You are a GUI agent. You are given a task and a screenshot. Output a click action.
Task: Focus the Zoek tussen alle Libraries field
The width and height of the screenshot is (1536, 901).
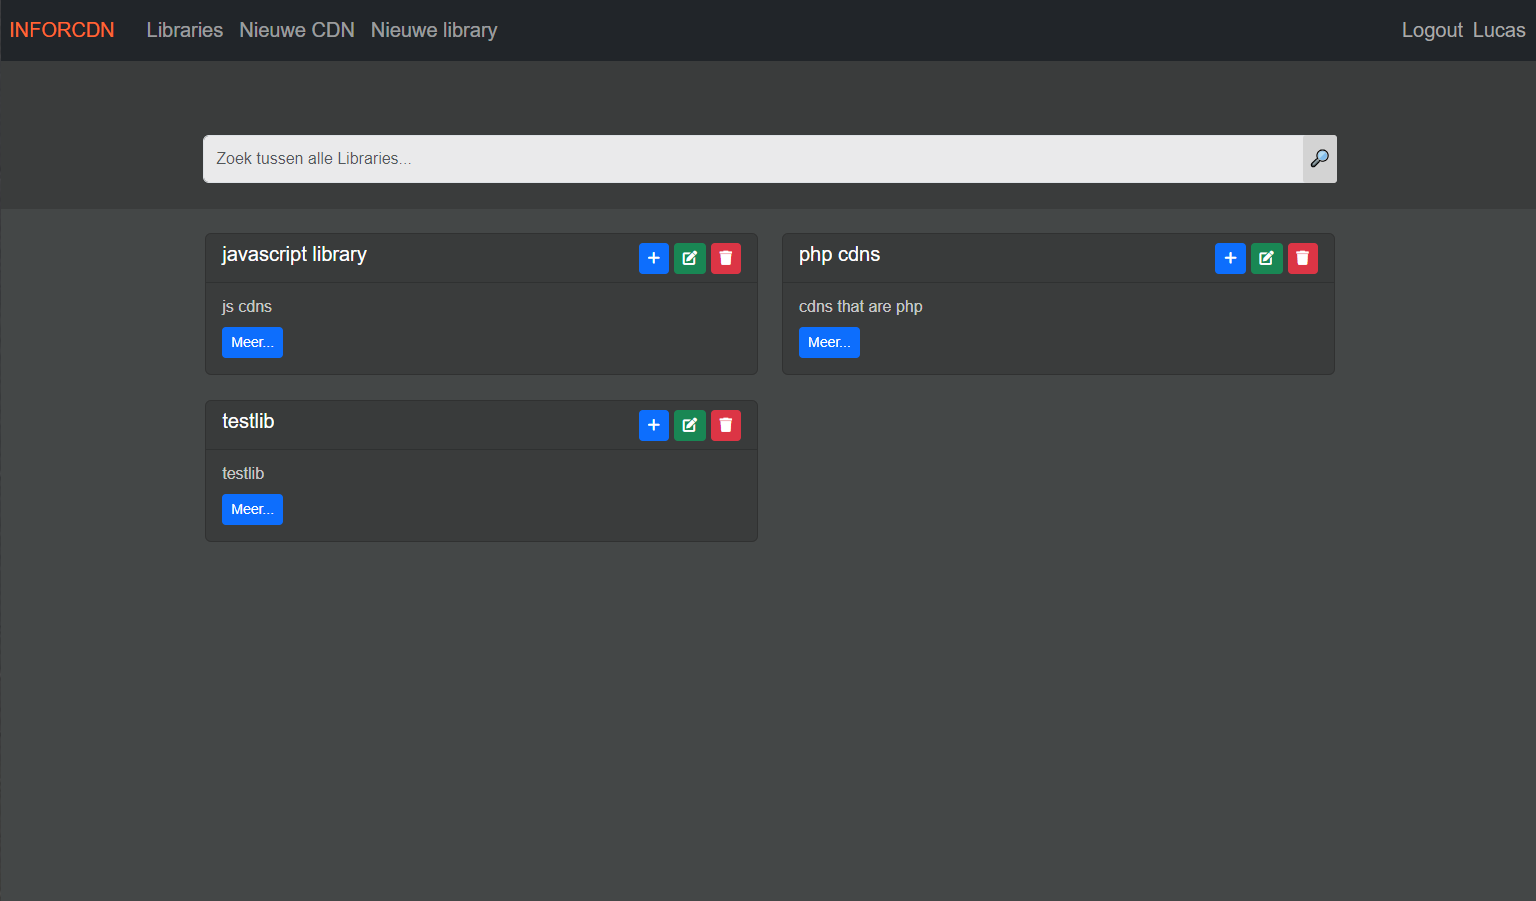752,159
